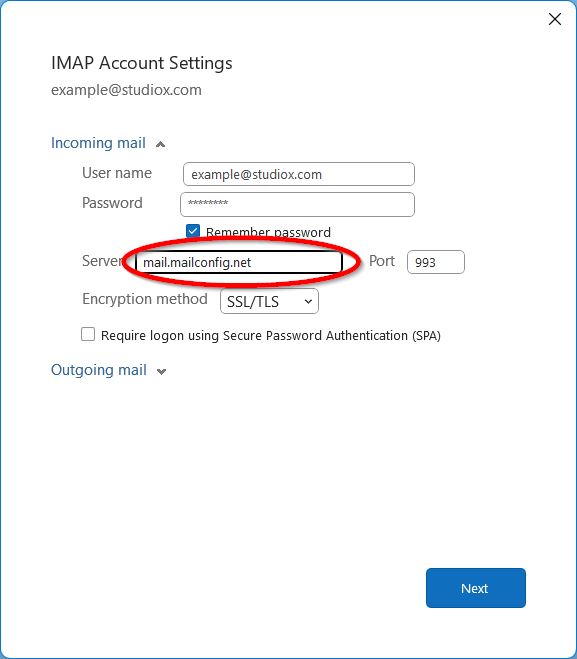Click the Incoming mail heading

pos(98,143)
